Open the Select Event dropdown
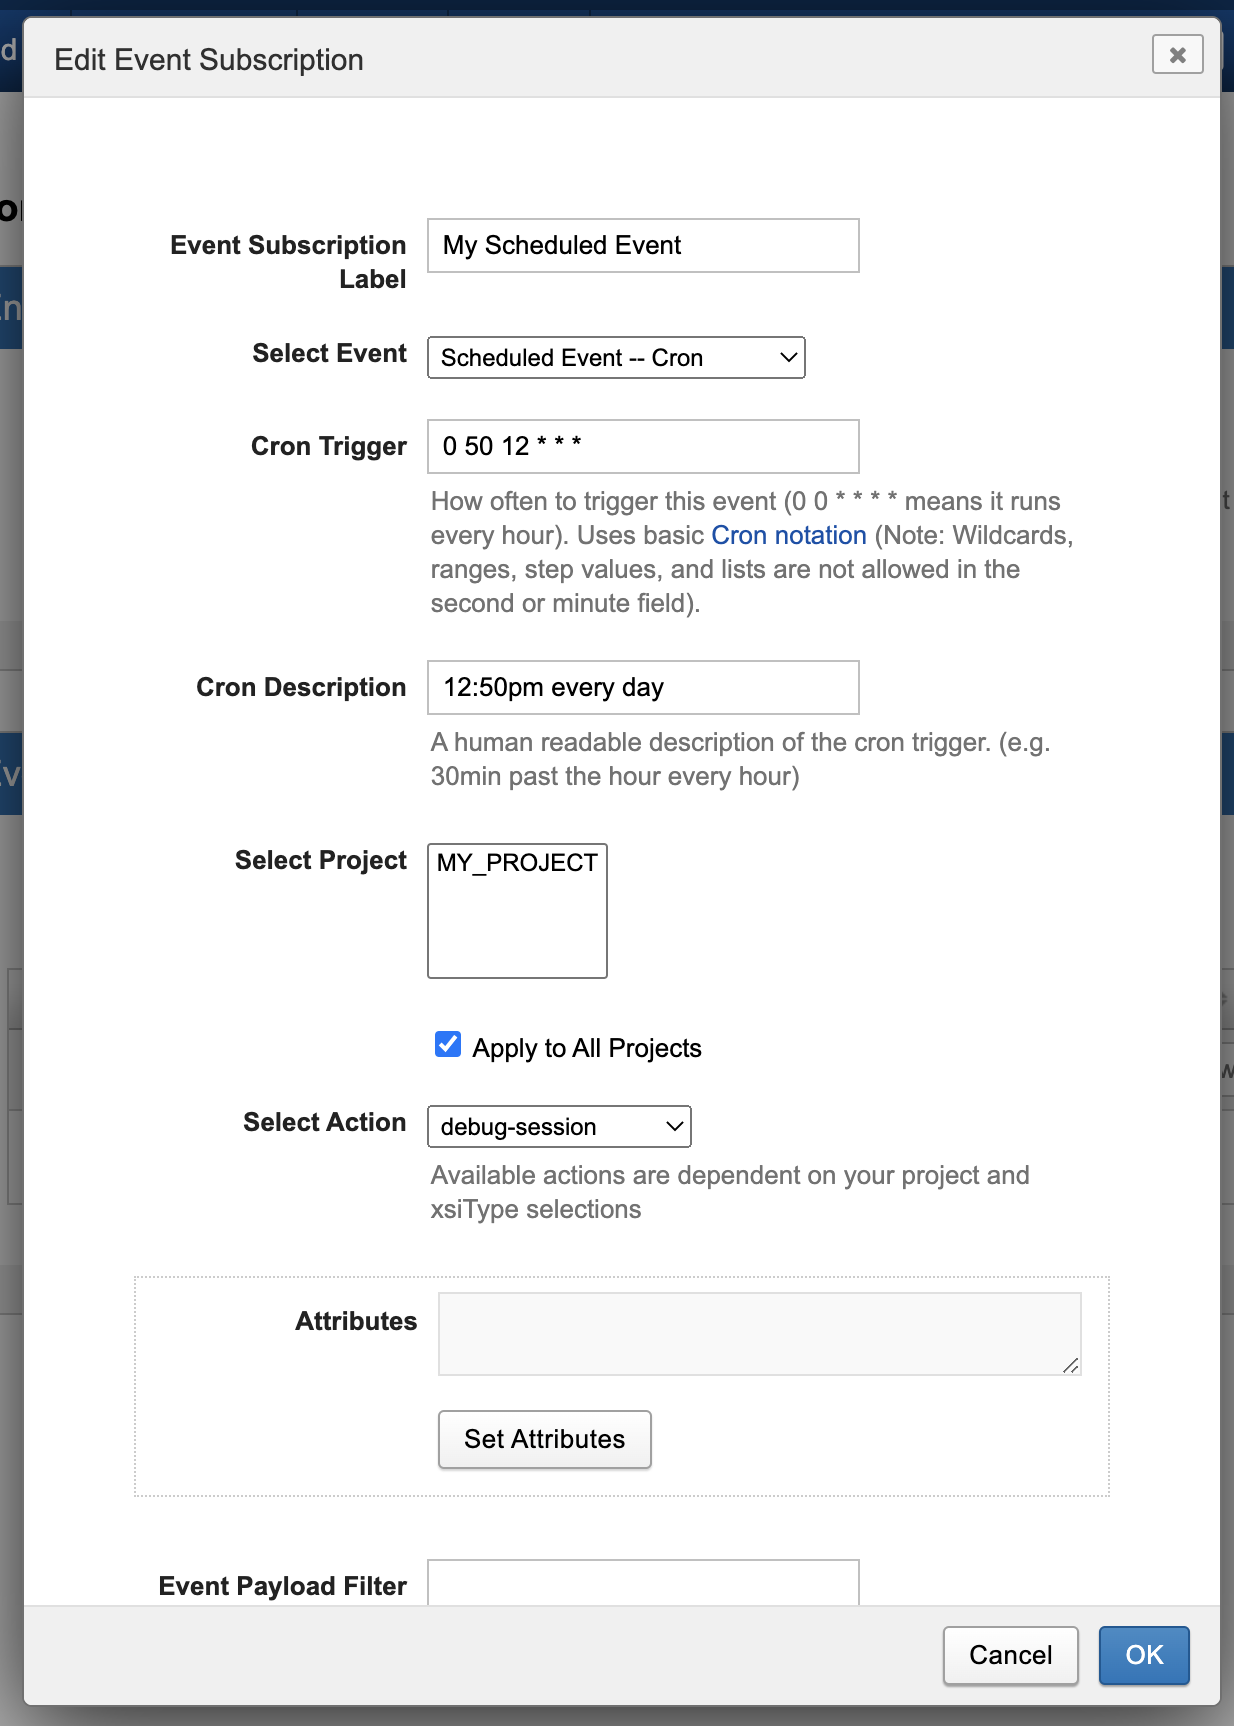 coord(615,358)
